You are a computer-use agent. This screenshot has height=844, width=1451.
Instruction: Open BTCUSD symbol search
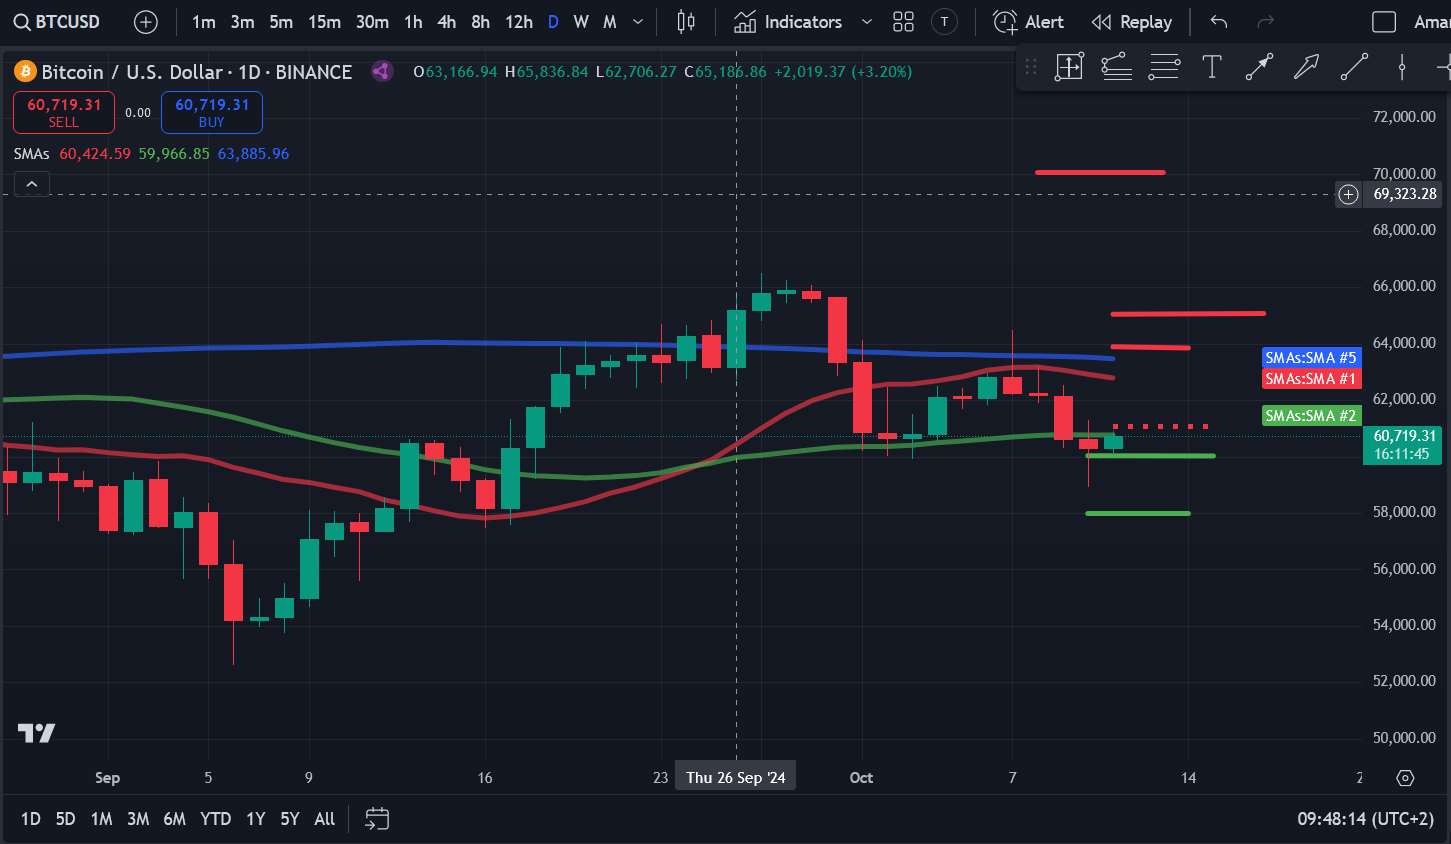[x=57, y=22]
